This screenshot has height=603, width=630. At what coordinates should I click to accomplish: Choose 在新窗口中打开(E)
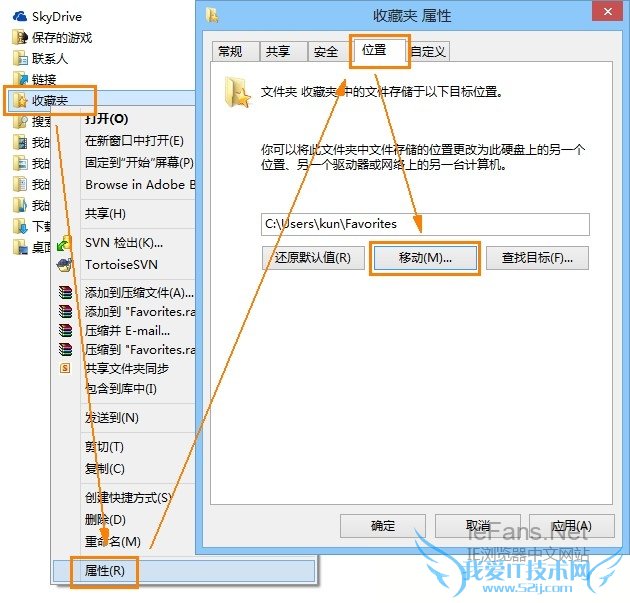coord(134,141)
